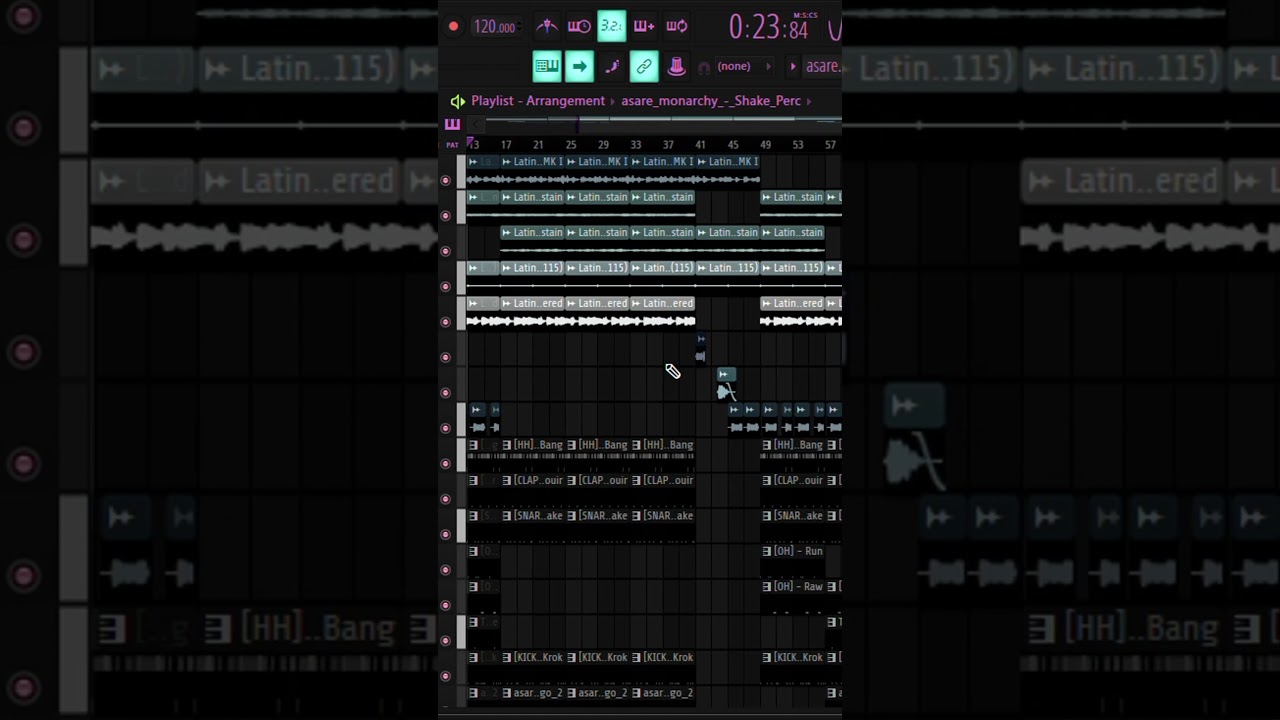Jump to bar 17 on timeline

coord(506,145)
